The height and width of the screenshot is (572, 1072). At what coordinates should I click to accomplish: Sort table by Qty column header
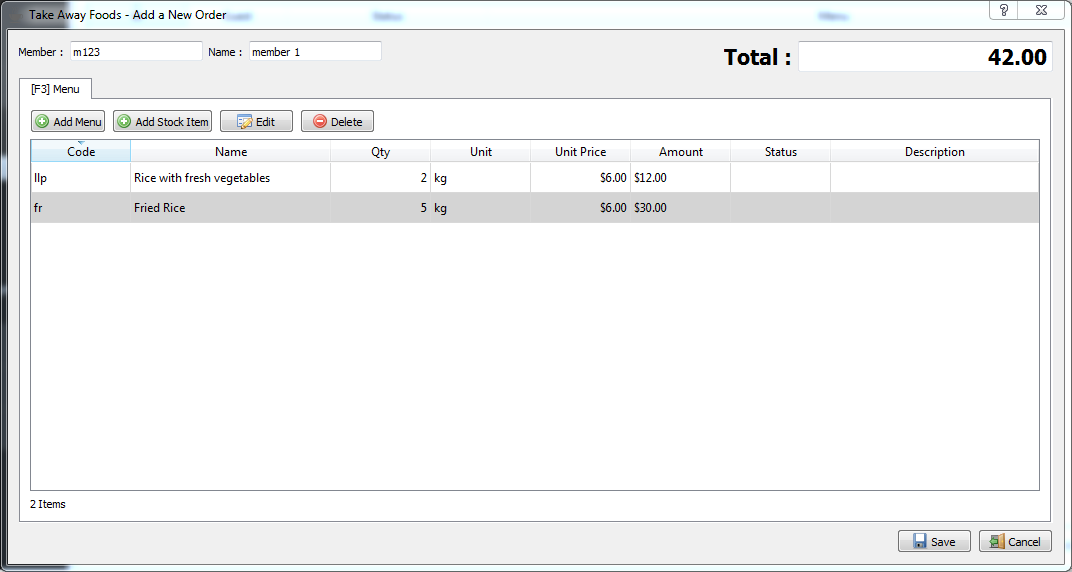coord(380,152)
